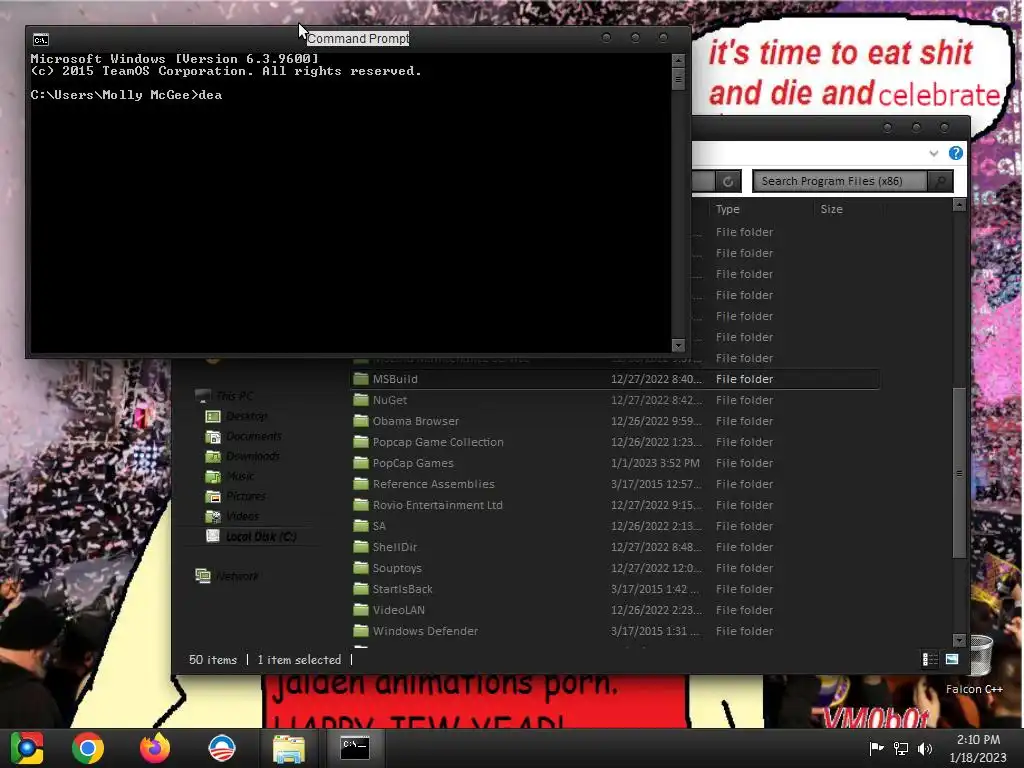Viewport: 1024px width, 768px height.
Task: Open Pictures in navigation pane
Action: point(236,496)
